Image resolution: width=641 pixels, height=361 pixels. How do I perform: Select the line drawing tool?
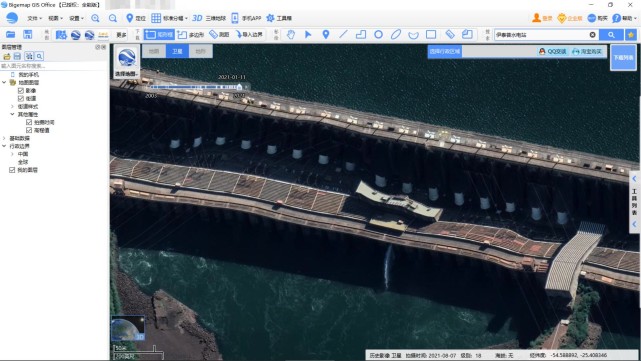343,35
